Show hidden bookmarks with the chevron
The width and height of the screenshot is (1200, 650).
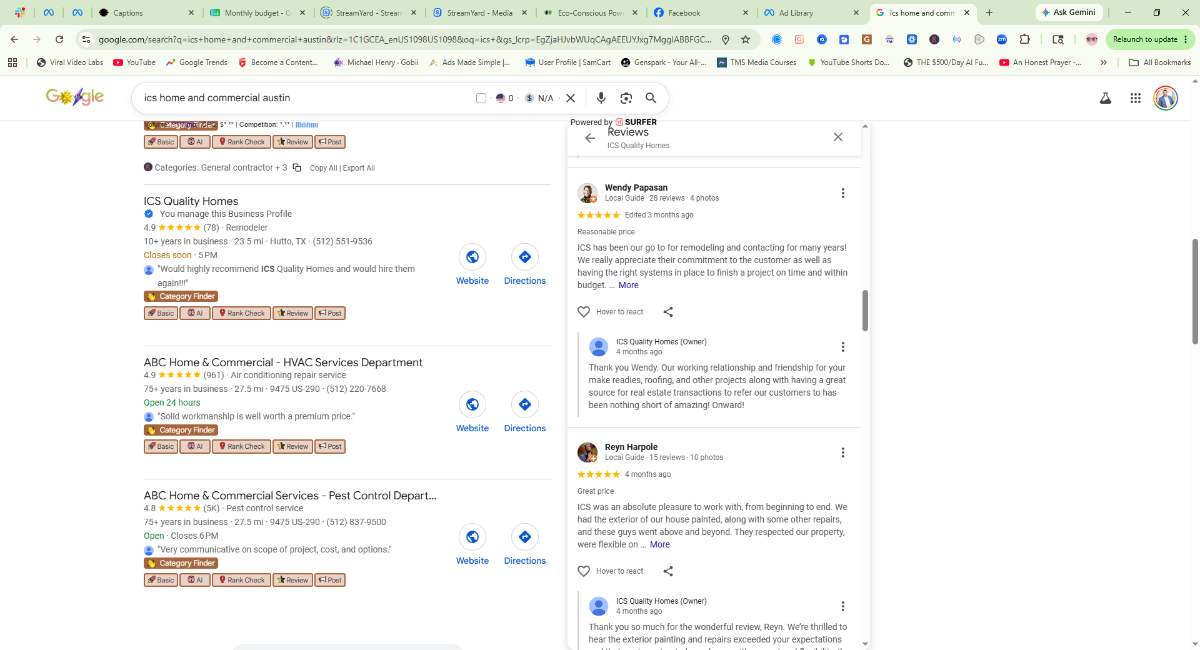1103,62
